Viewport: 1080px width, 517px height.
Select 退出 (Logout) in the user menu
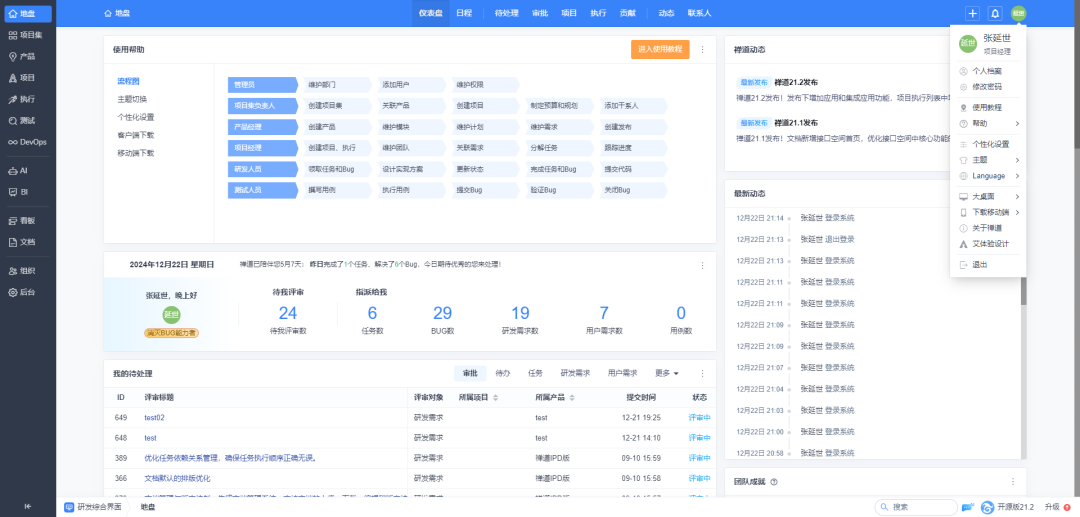pyautogui.click(x=980, y=265)
